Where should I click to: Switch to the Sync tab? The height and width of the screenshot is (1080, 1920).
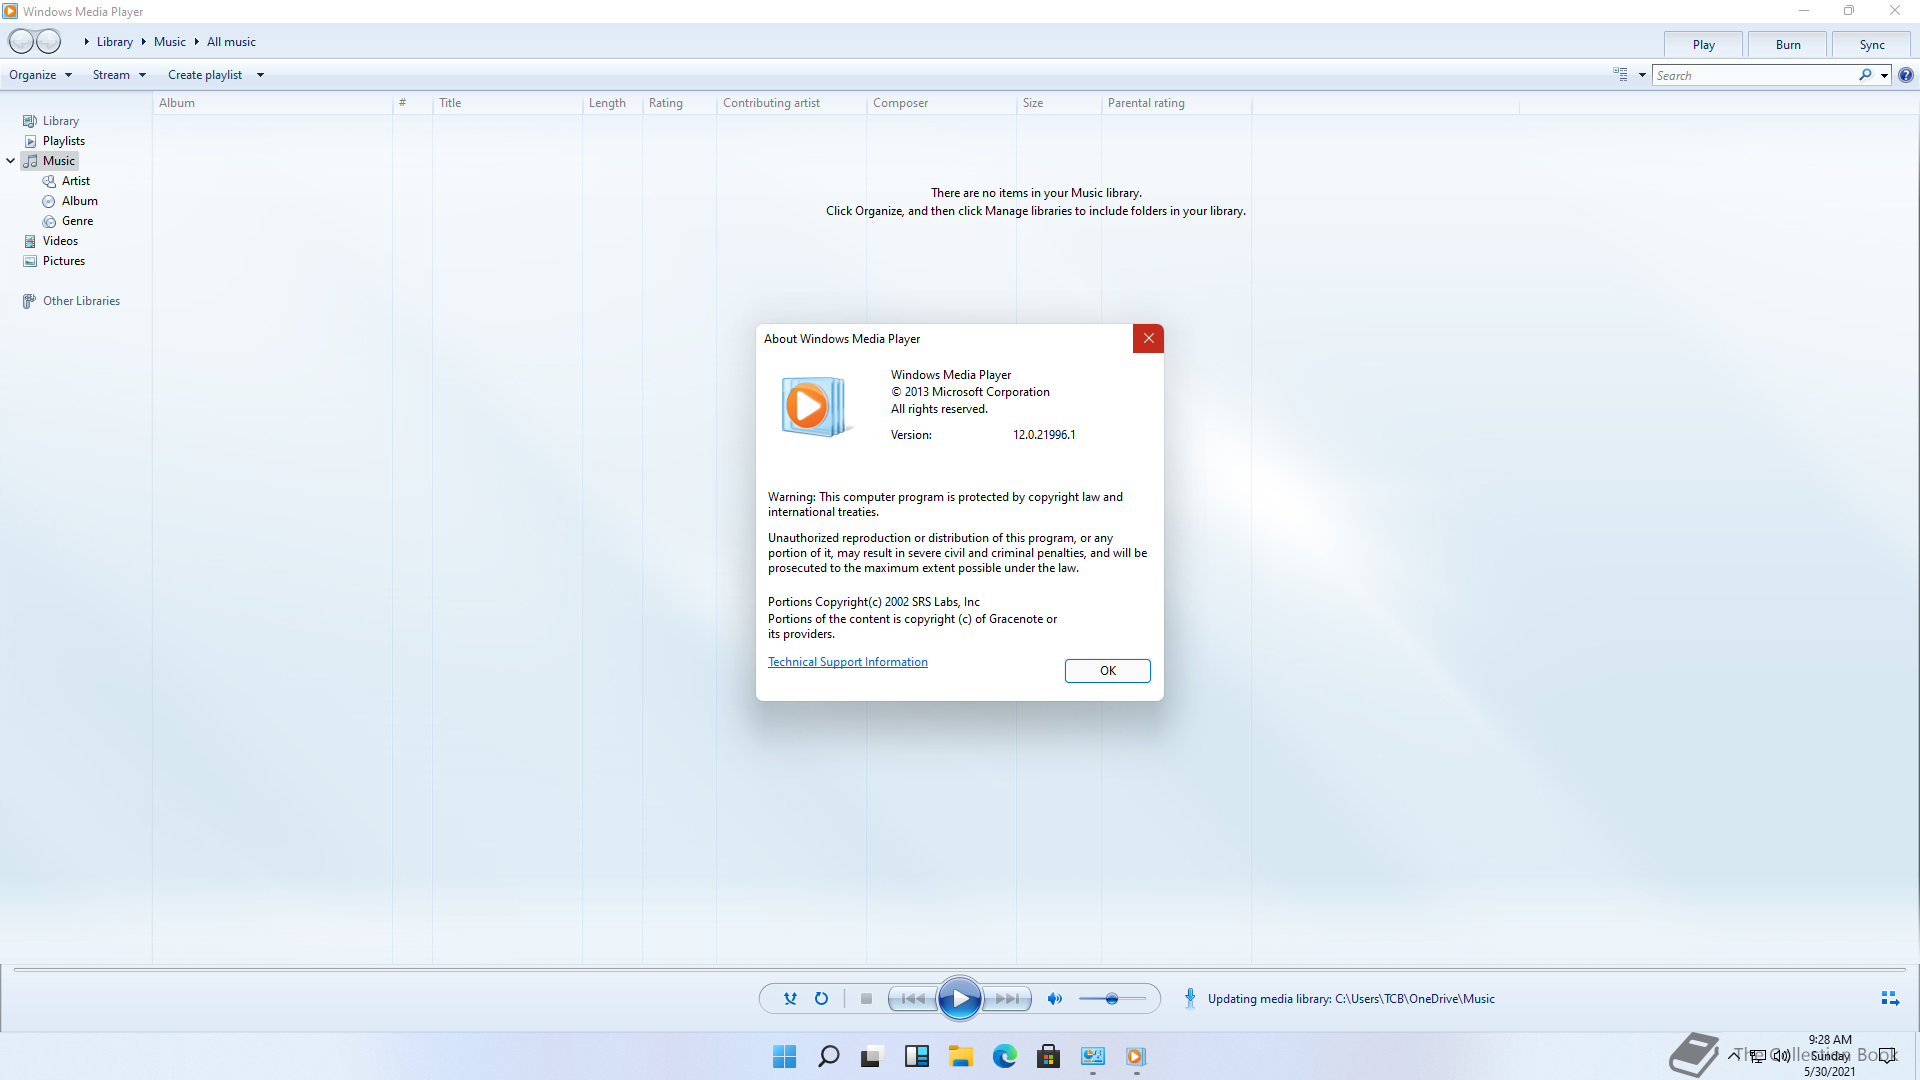[x=1872, y=45]
